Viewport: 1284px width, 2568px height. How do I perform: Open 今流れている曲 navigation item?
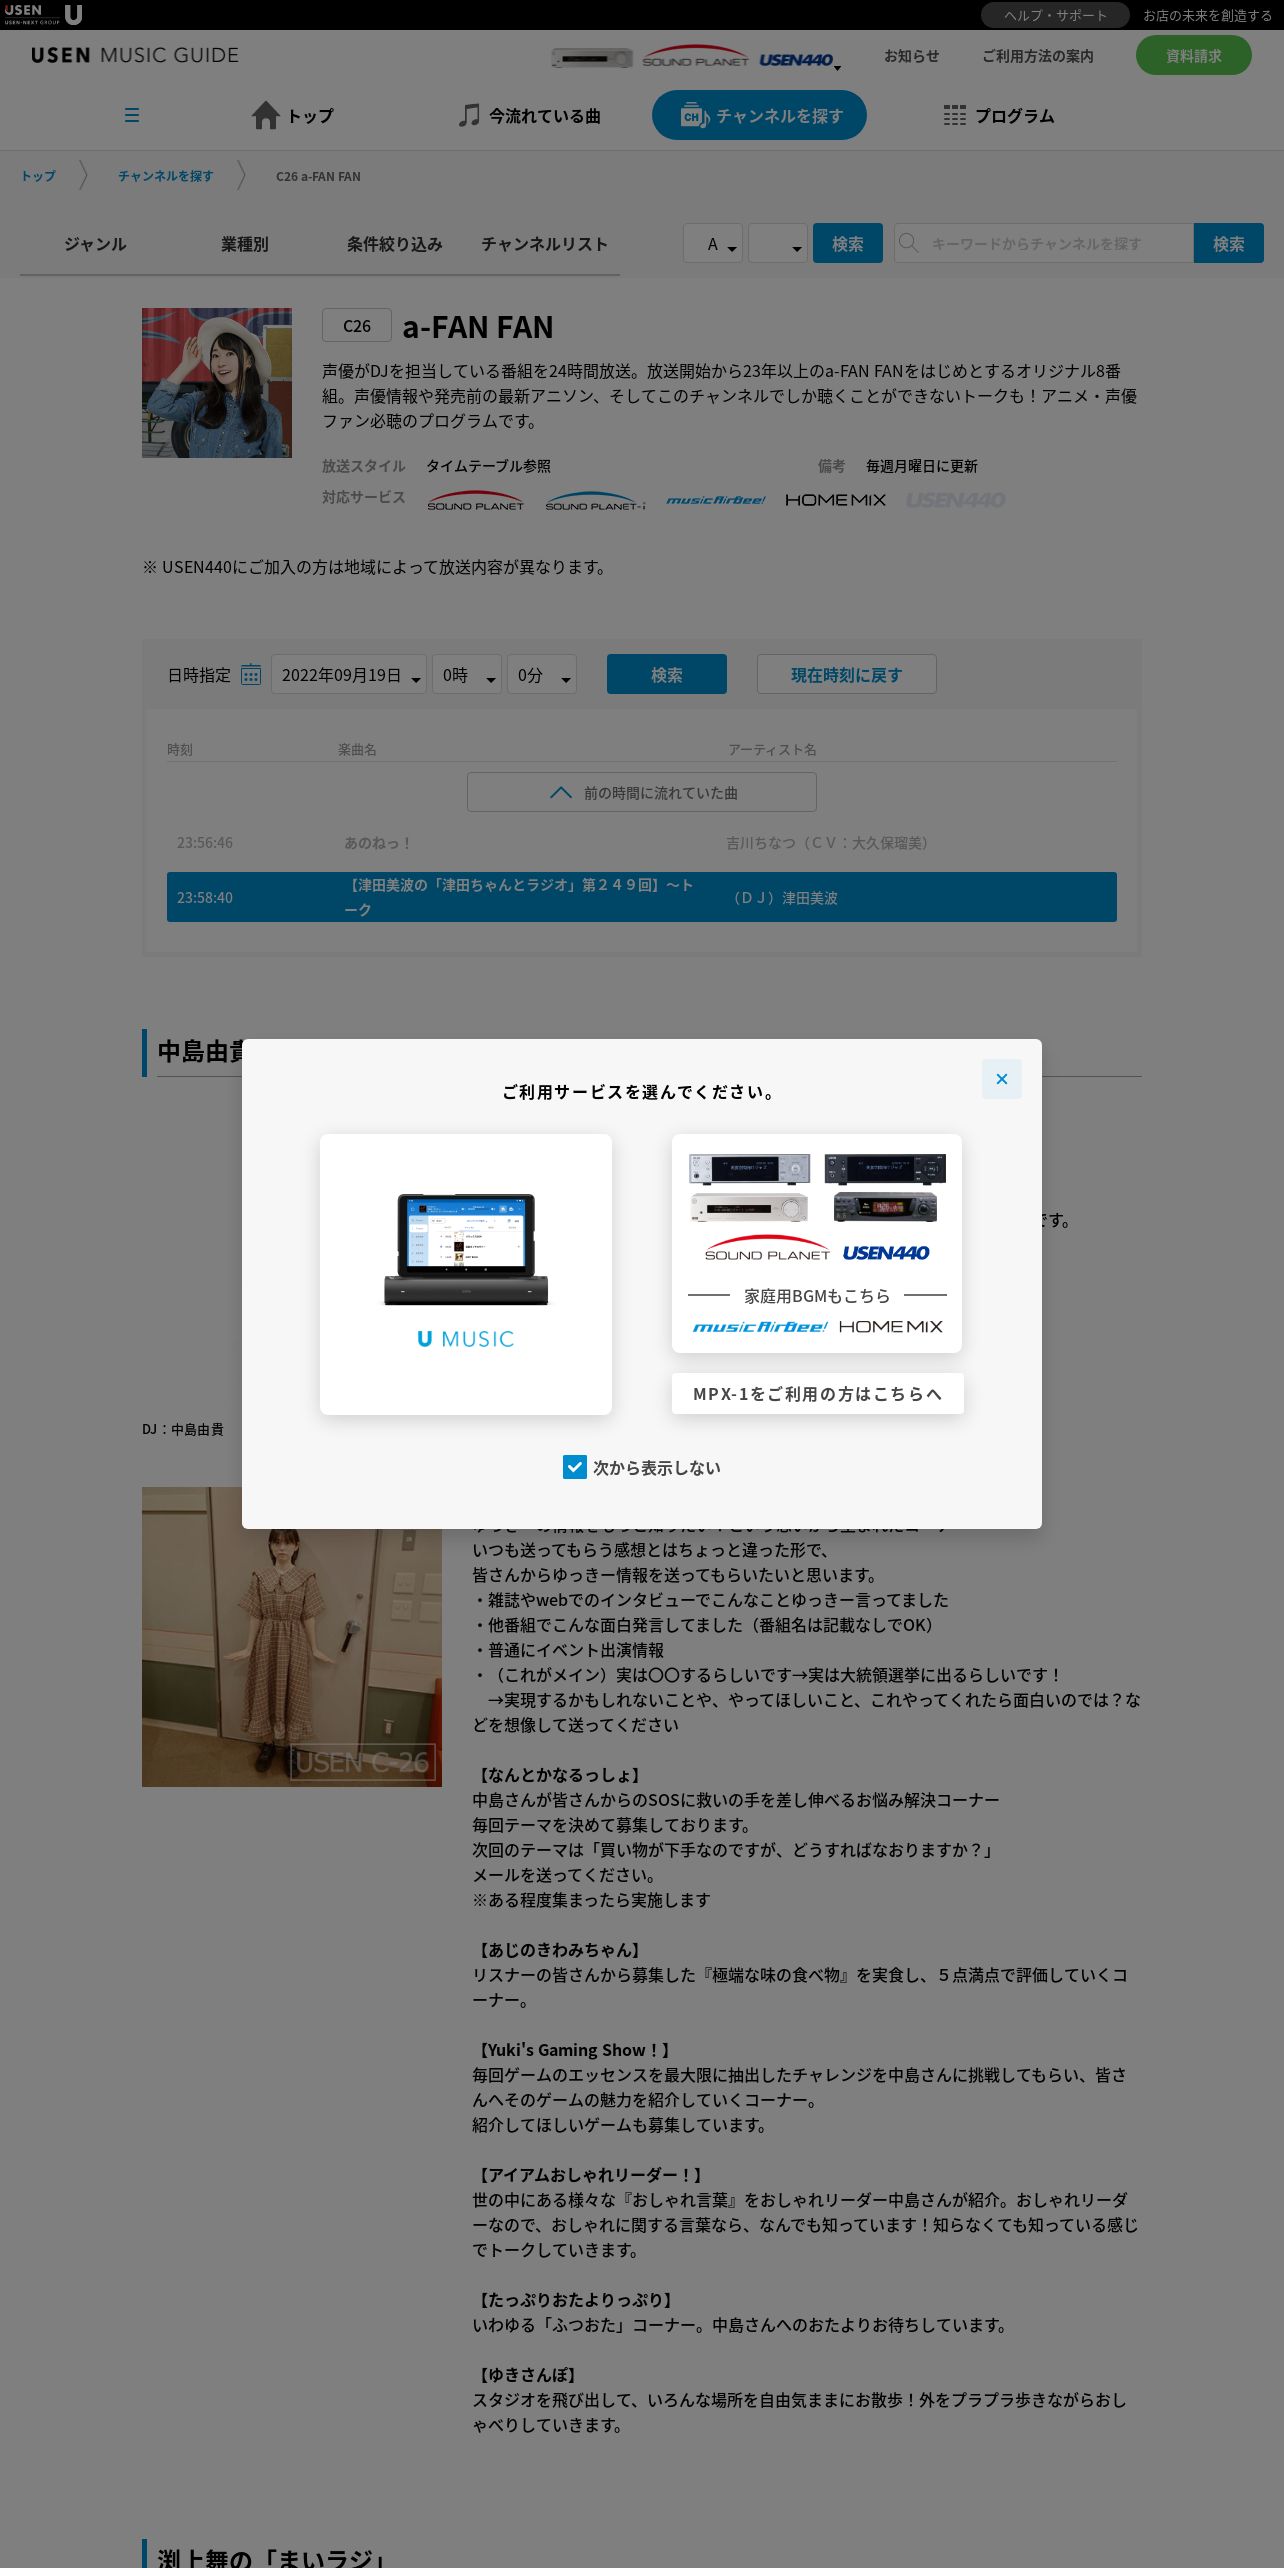(530, 116)
